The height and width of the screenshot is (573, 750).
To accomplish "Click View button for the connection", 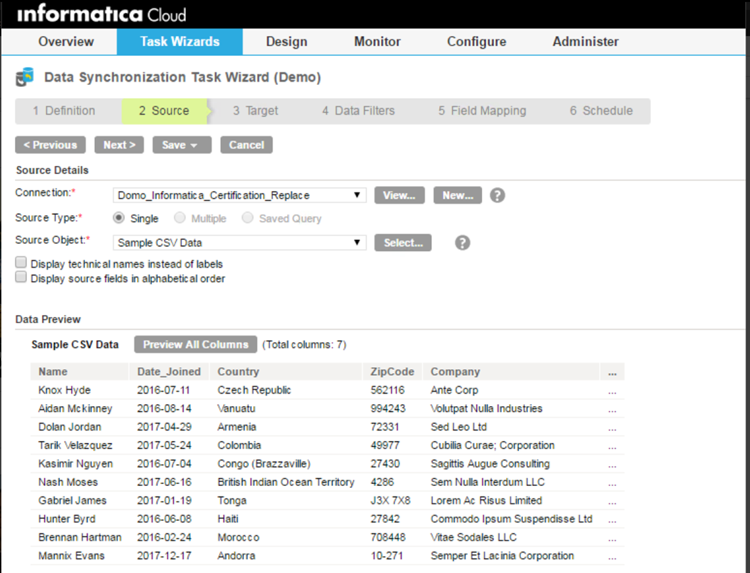I will pyautogui.click(x=399, y=195).
